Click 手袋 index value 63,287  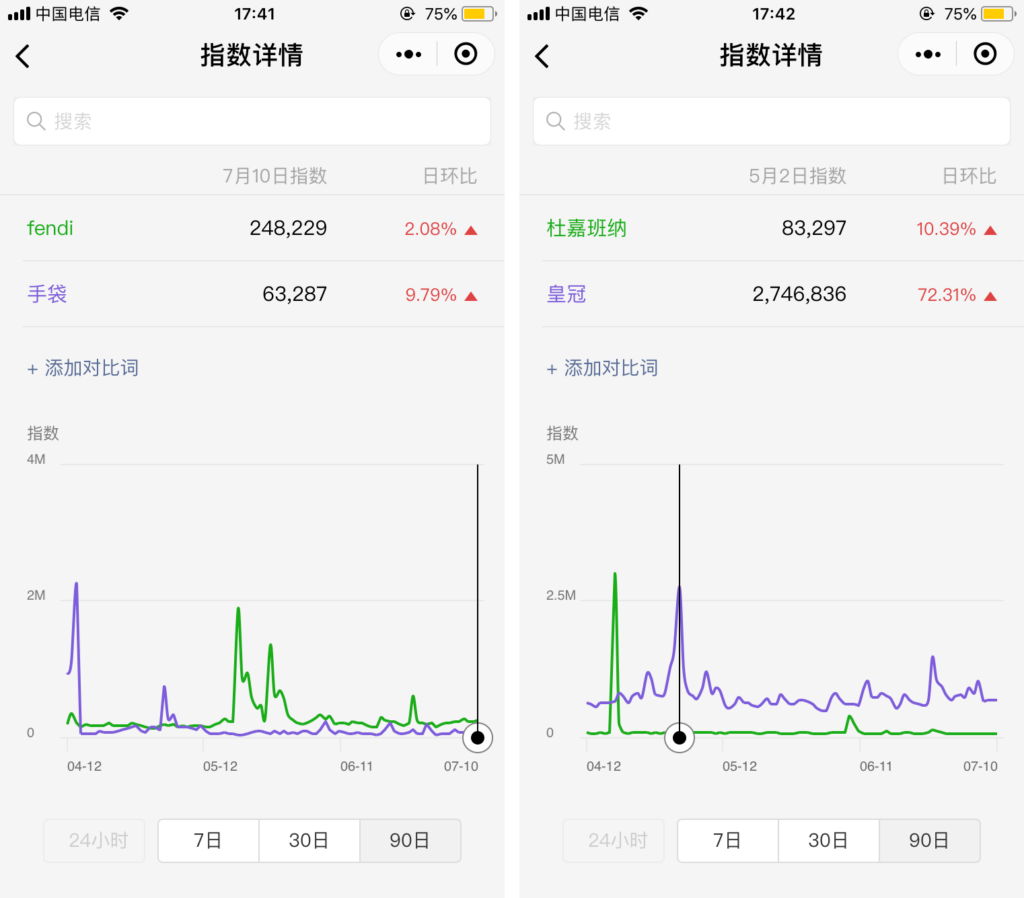(x=295, y=294)
